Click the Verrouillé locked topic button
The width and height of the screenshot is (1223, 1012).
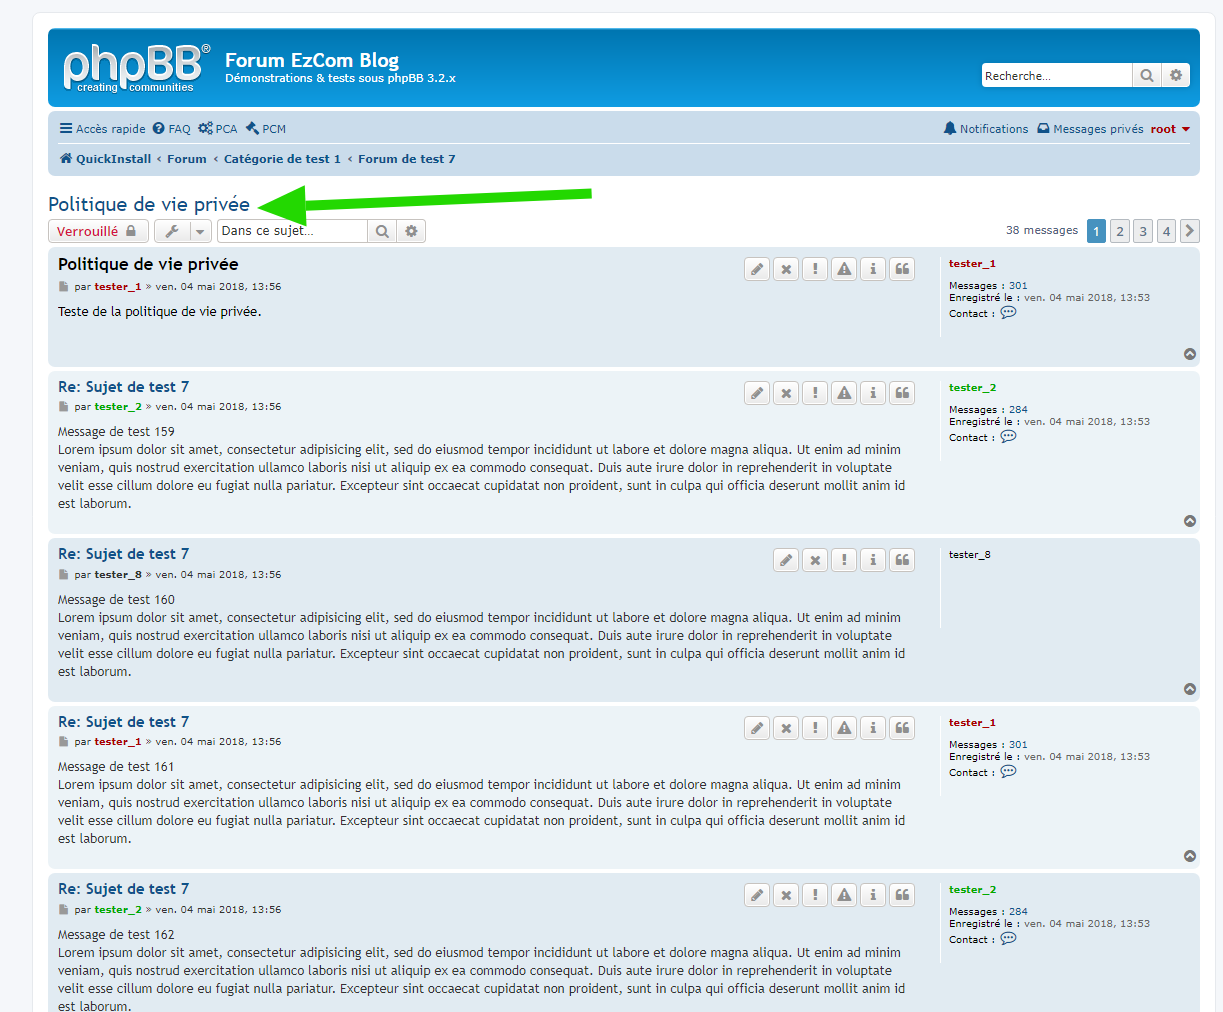click(x=97, y=231)
